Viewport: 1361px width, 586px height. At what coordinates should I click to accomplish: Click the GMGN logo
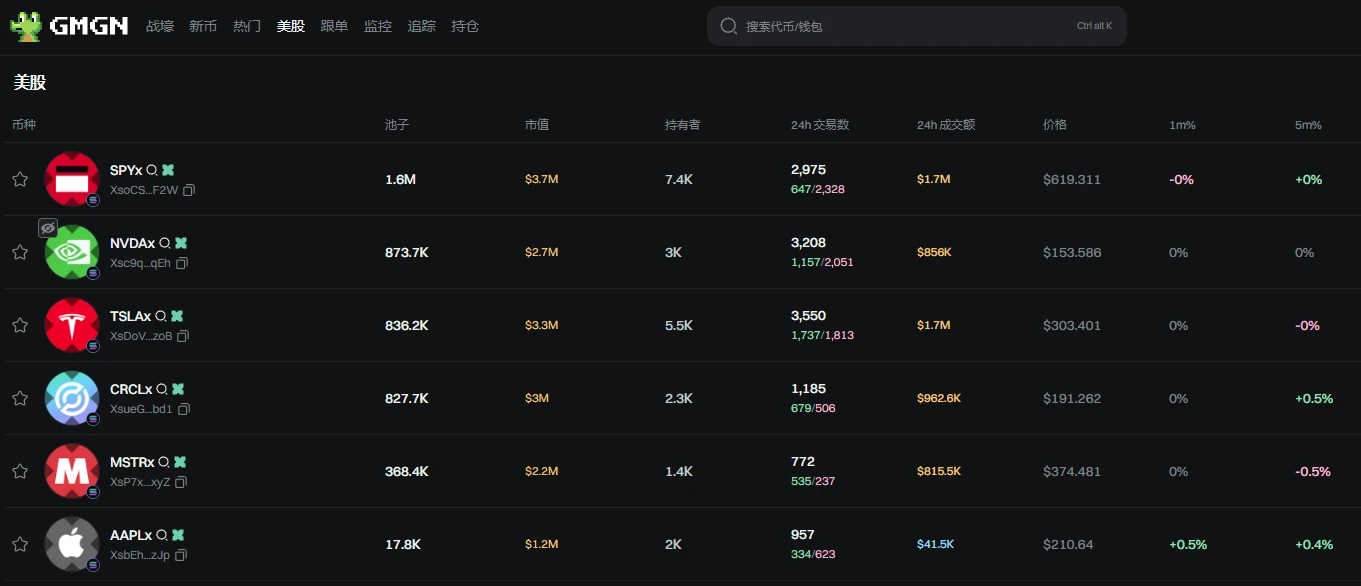click(69, 26)
